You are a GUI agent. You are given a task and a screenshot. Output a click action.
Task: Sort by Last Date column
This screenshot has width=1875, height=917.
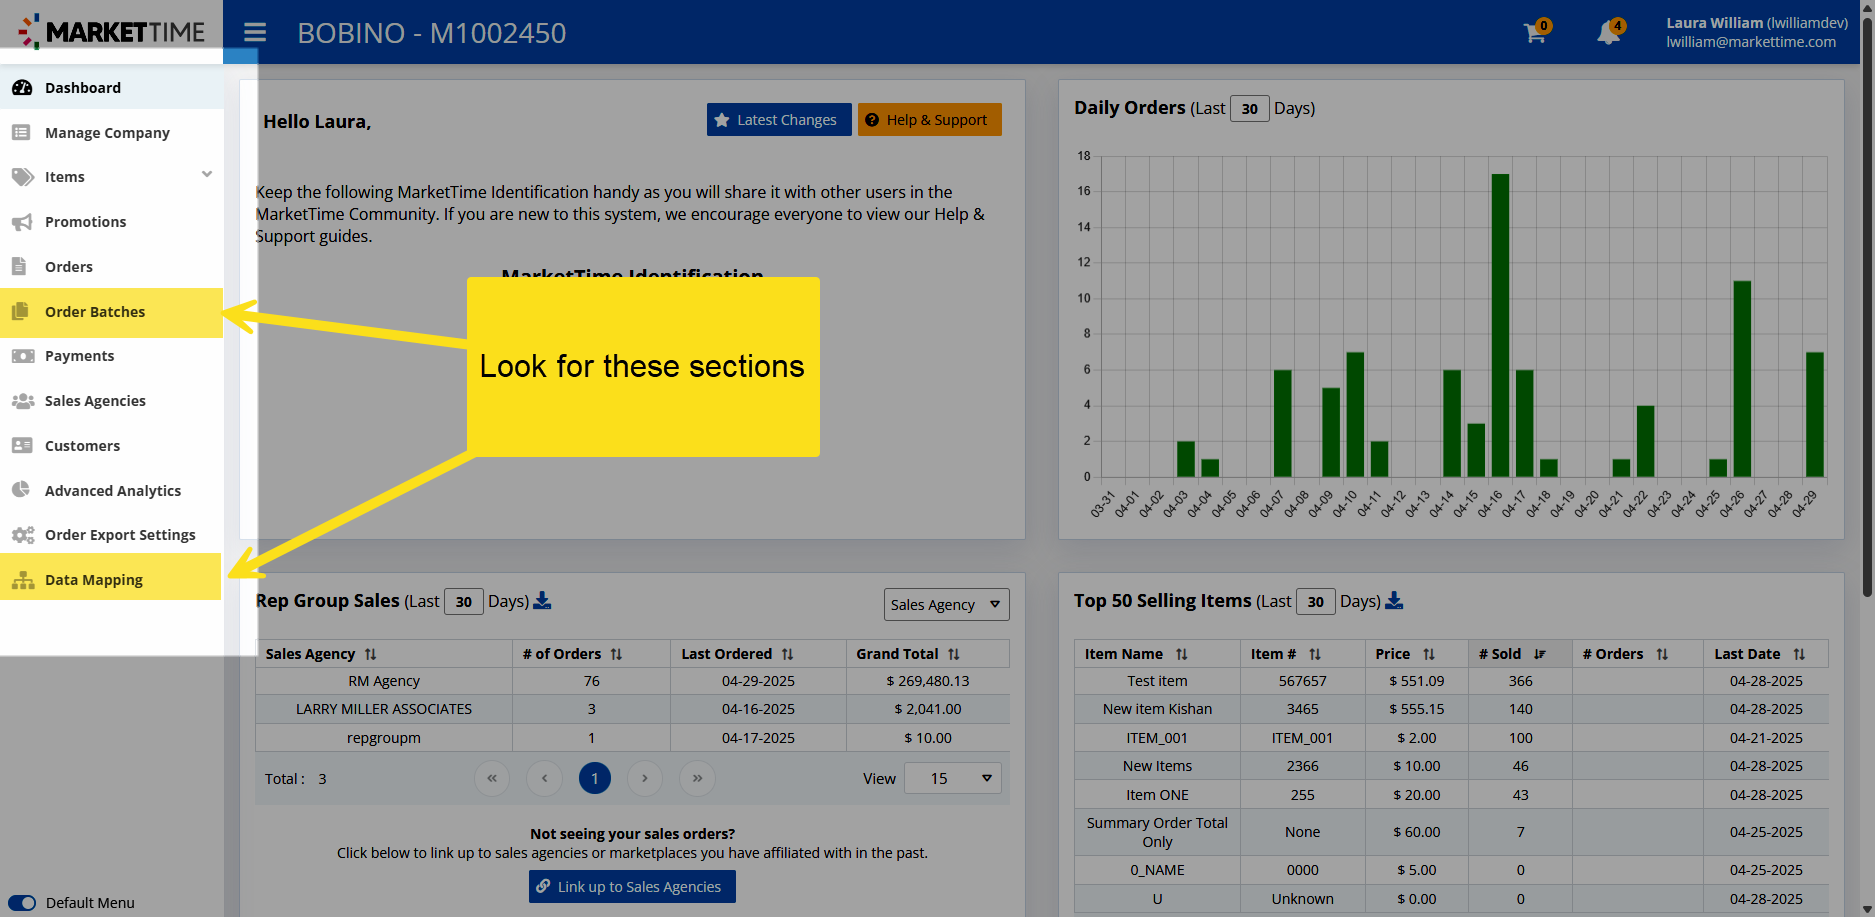click(x=1799, y=654)
